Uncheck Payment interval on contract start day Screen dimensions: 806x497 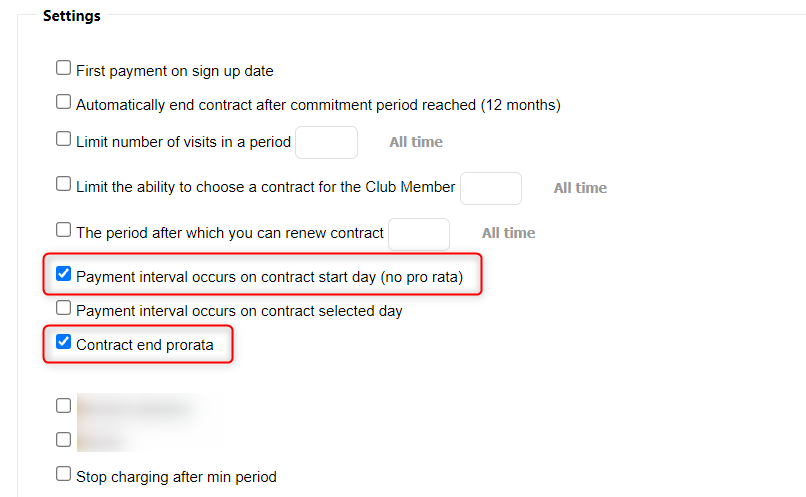tap(64, 274)
